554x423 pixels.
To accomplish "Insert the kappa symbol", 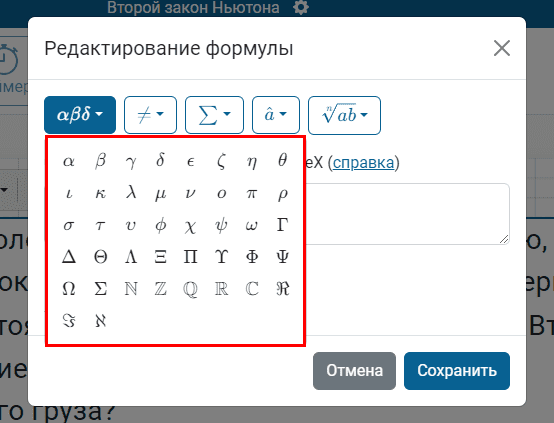I will (101, 193).
